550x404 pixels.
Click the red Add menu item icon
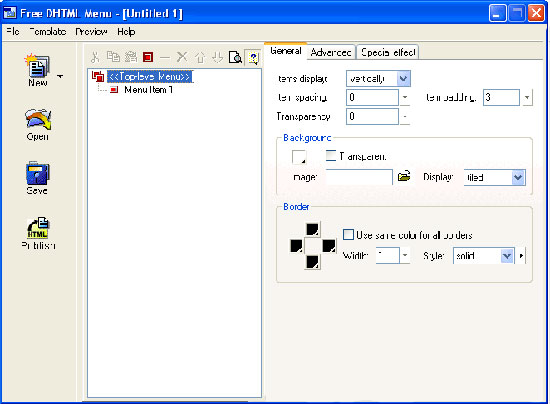(148, 57)
